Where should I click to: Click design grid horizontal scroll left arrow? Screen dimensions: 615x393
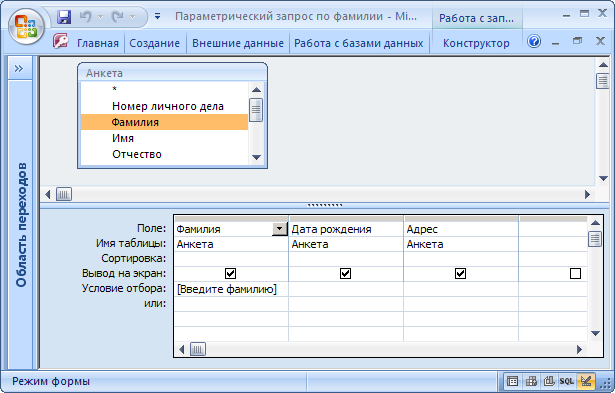pyautogui.click(x=182, y=349)
